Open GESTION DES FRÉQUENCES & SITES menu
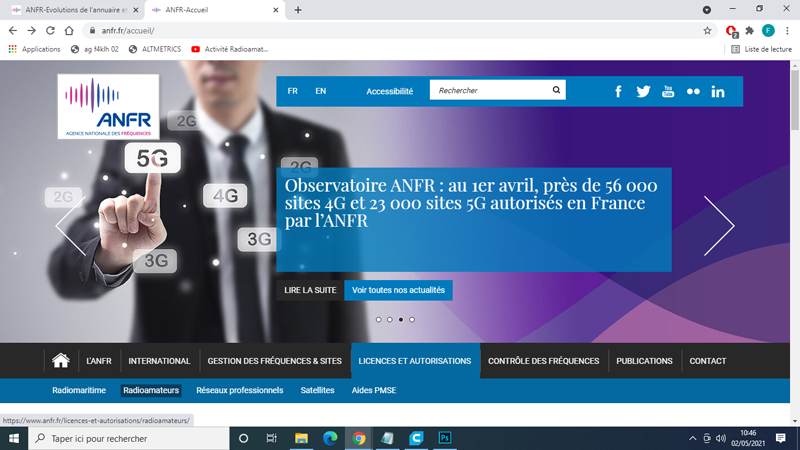 [x=274, y=361]
